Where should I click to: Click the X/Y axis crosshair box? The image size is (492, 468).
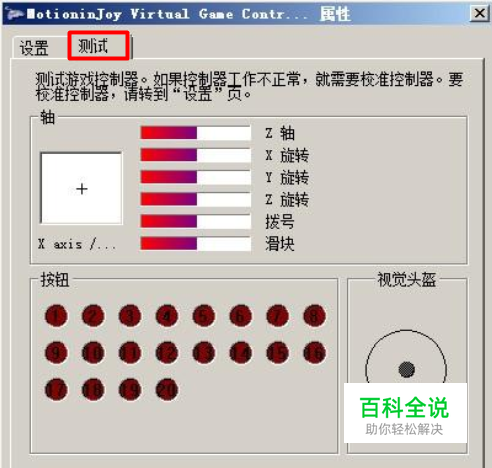[82, 188]
